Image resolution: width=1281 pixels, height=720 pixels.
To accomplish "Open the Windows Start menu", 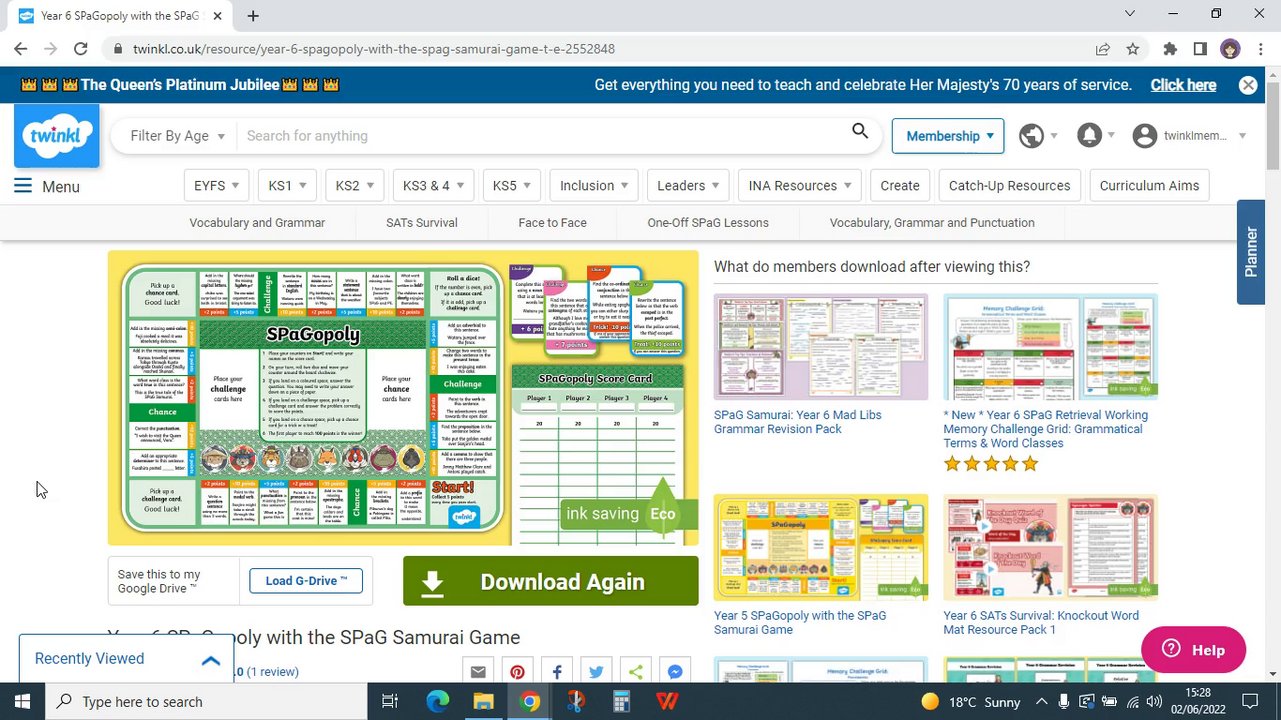I will 22,701.
